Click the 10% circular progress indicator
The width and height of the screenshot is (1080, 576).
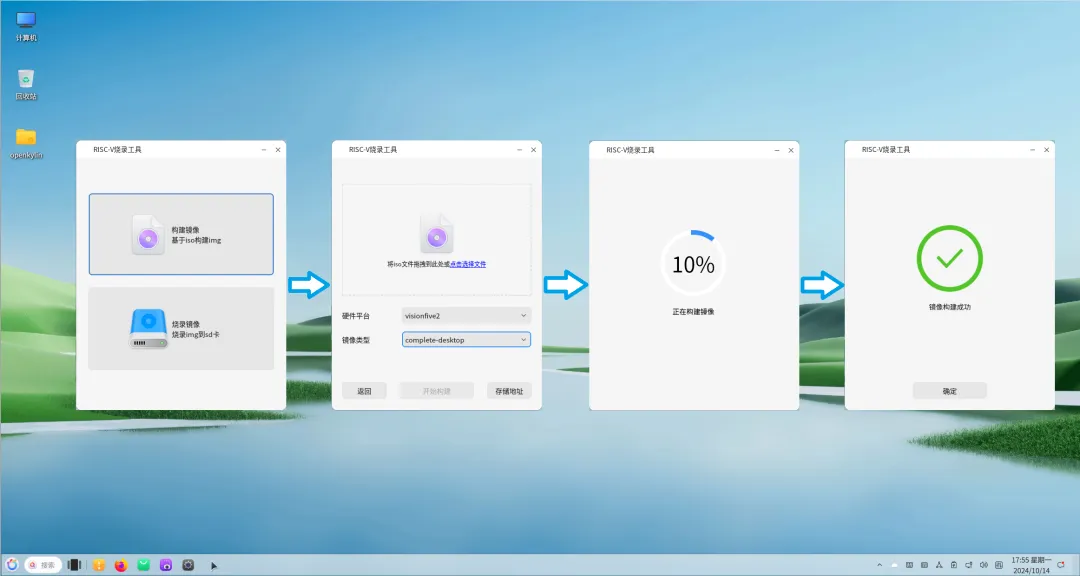[x=693, y=265]
